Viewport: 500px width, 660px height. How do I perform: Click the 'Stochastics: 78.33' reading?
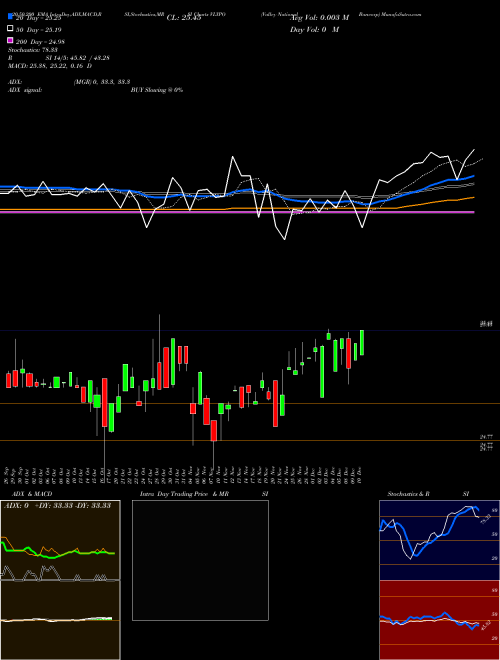pos(33,50)
